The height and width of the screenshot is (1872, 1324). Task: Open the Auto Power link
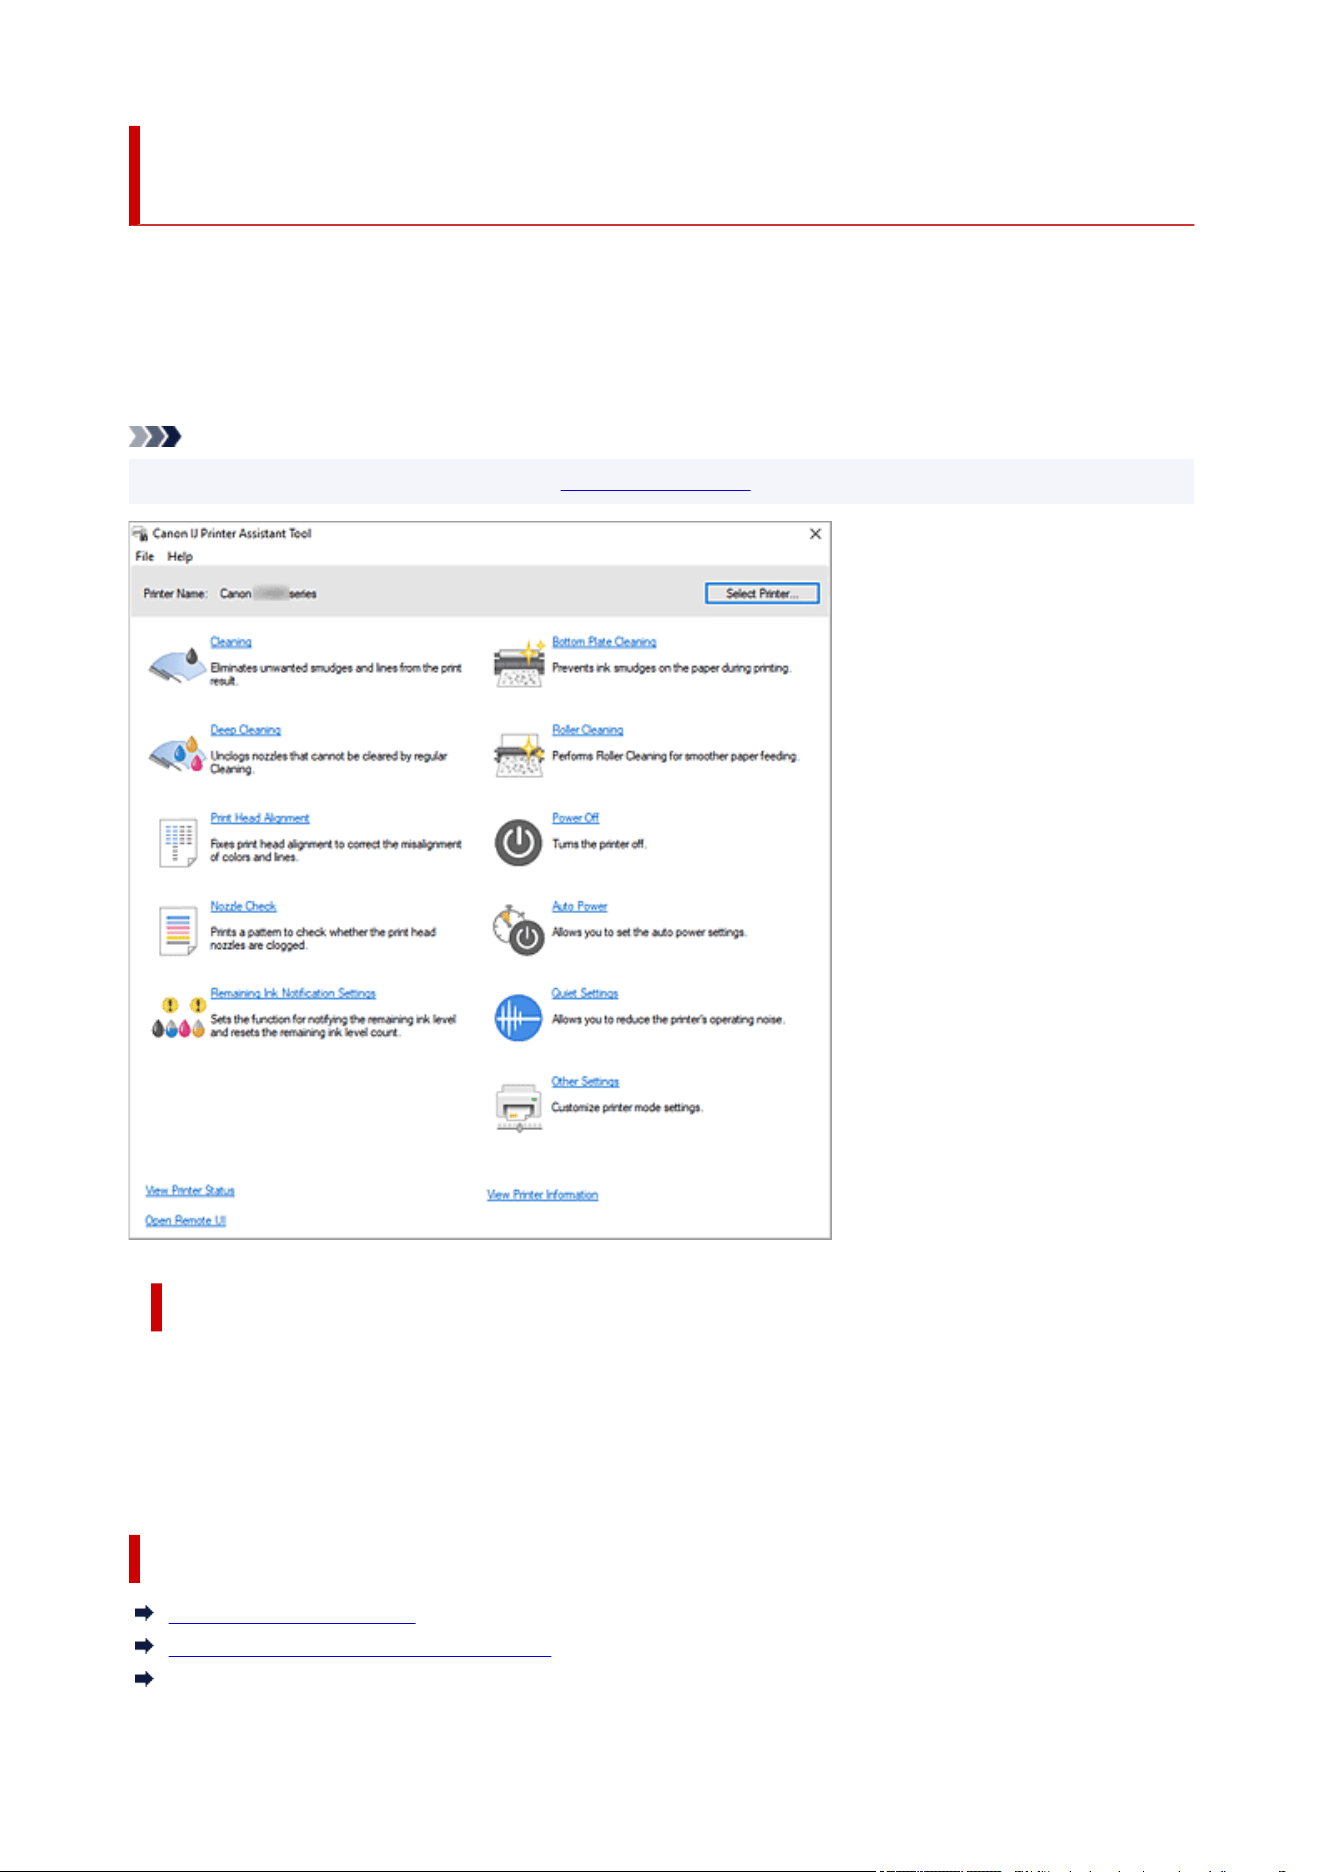tap(580, 906)
